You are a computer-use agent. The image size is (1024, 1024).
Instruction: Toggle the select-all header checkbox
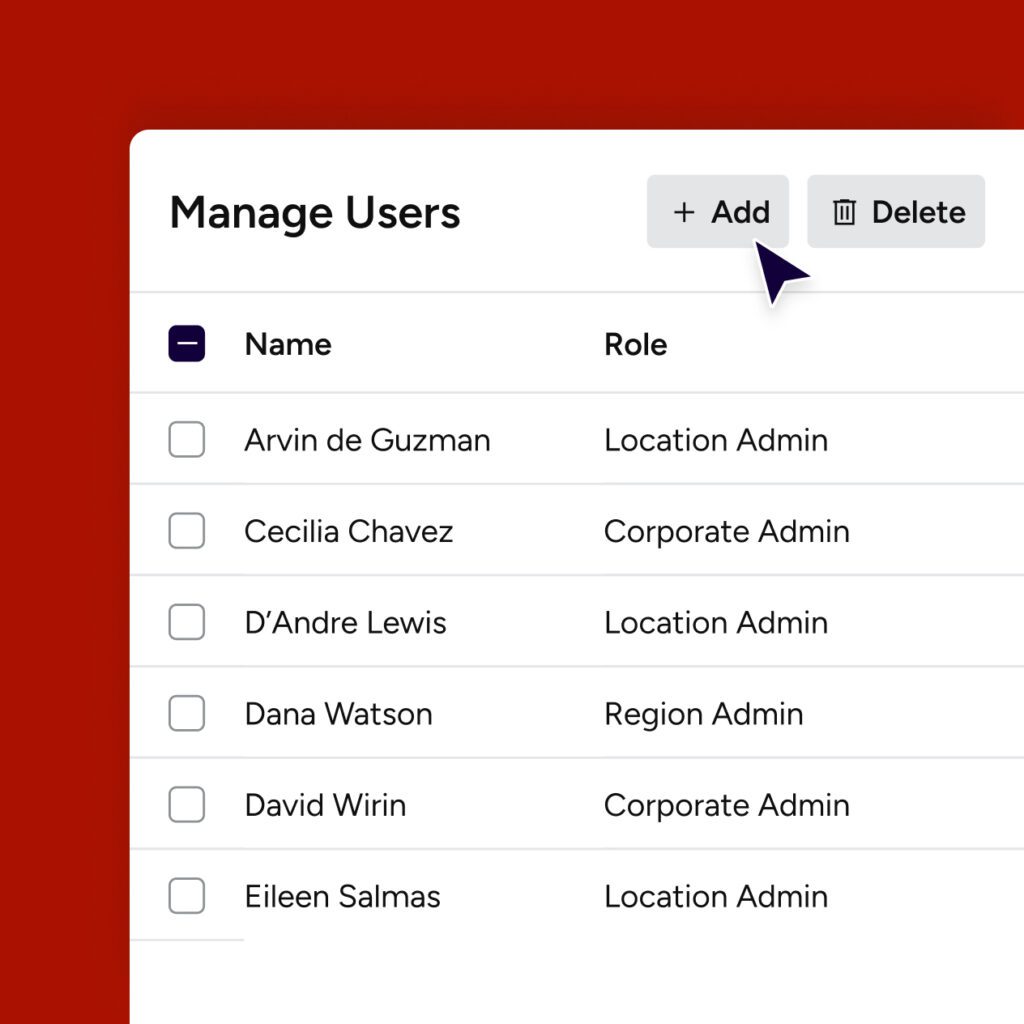pyautogui.click(x=187, y=344)
